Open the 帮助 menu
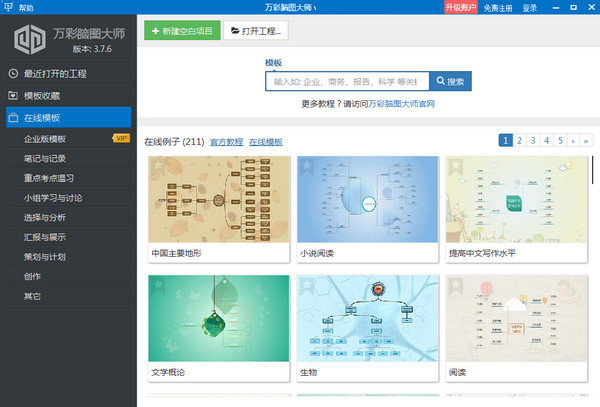600x407 pixels. coord(26,8)
